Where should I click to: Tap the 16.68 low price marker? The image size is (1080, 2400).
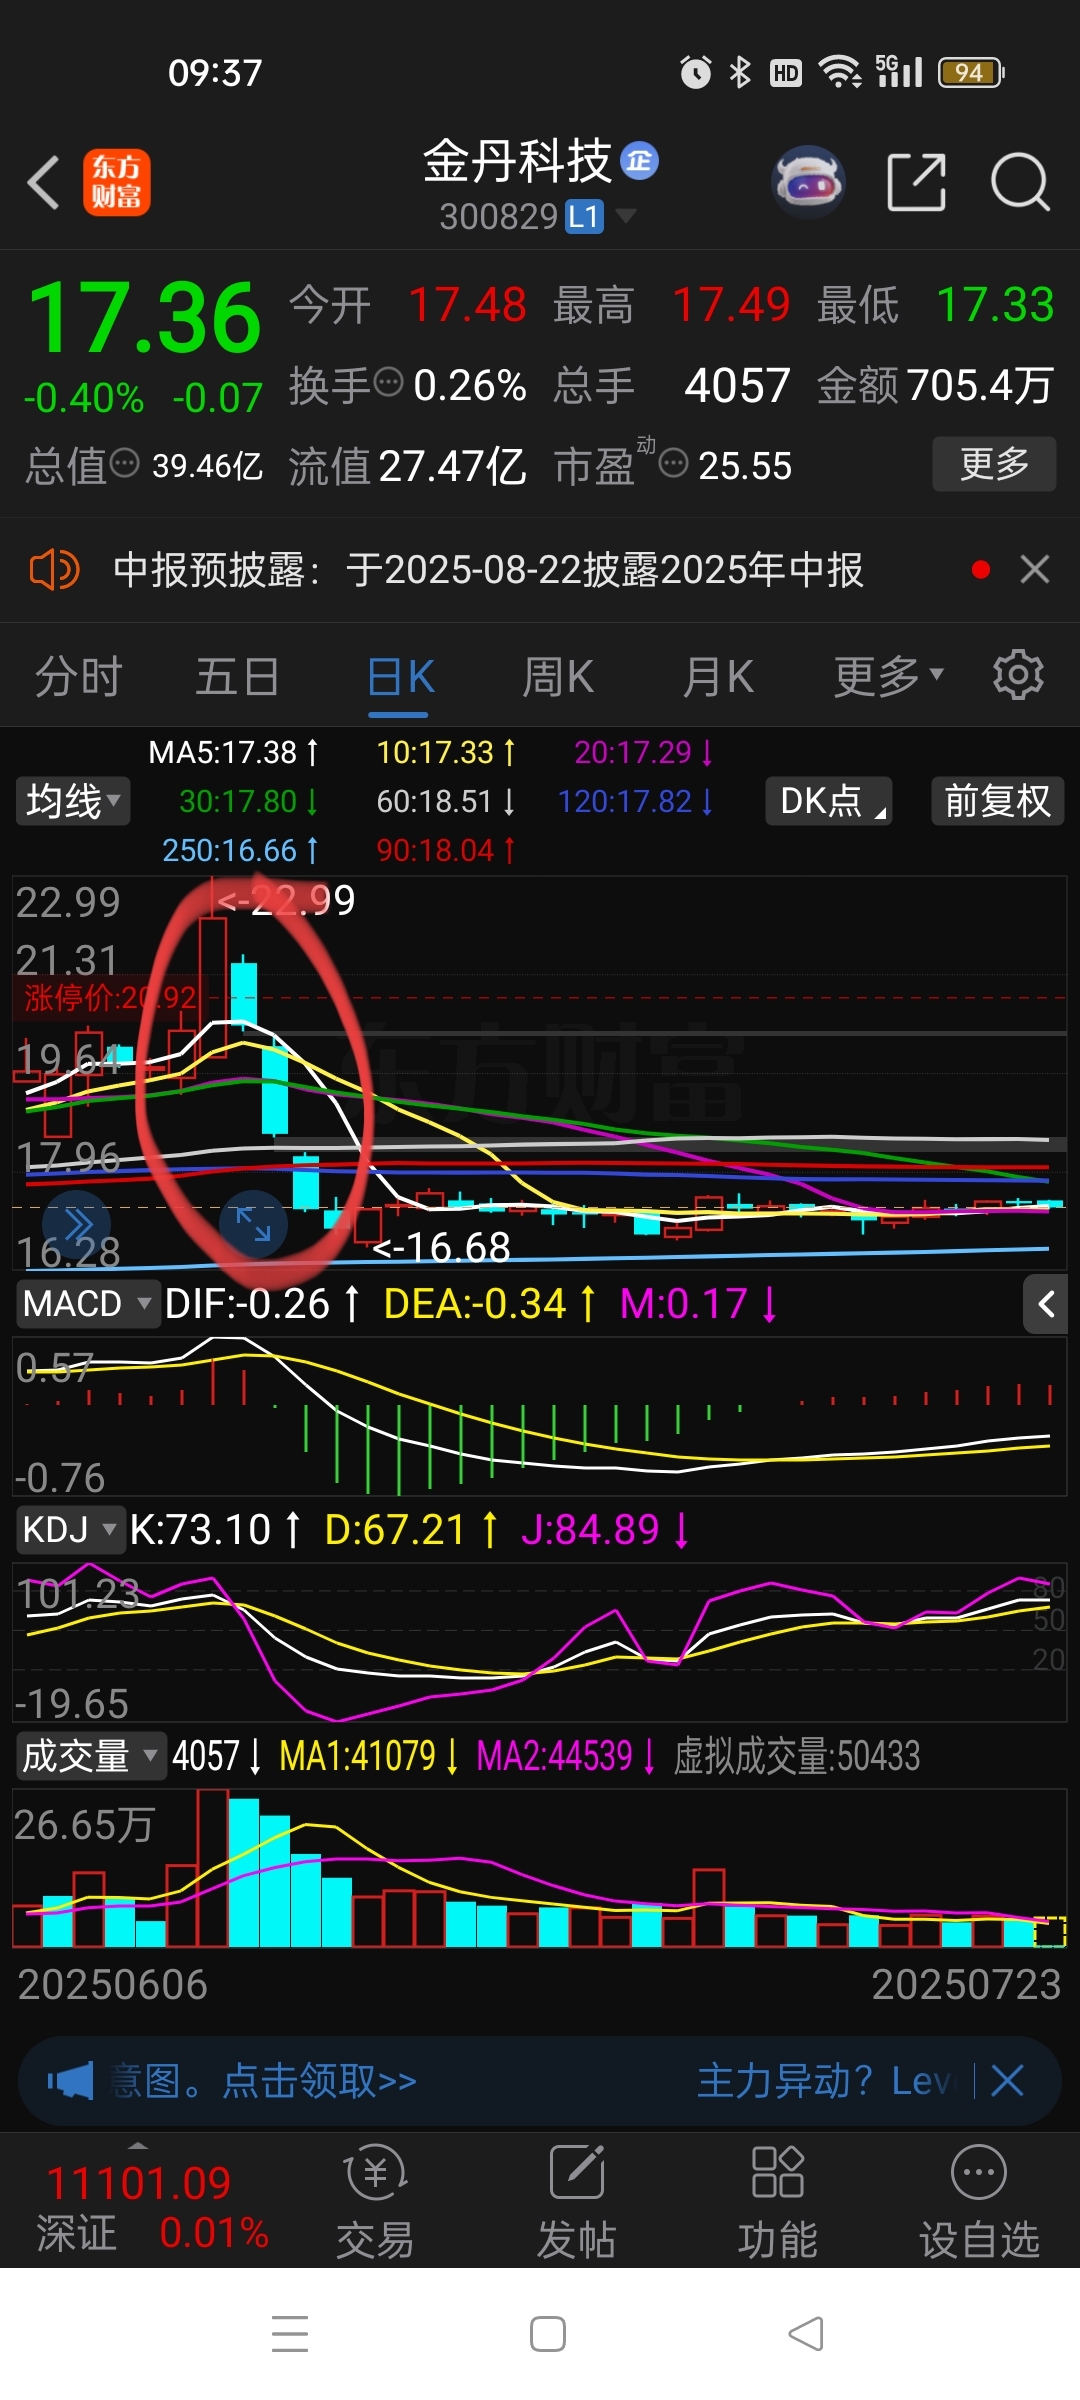pos(441,1247)
